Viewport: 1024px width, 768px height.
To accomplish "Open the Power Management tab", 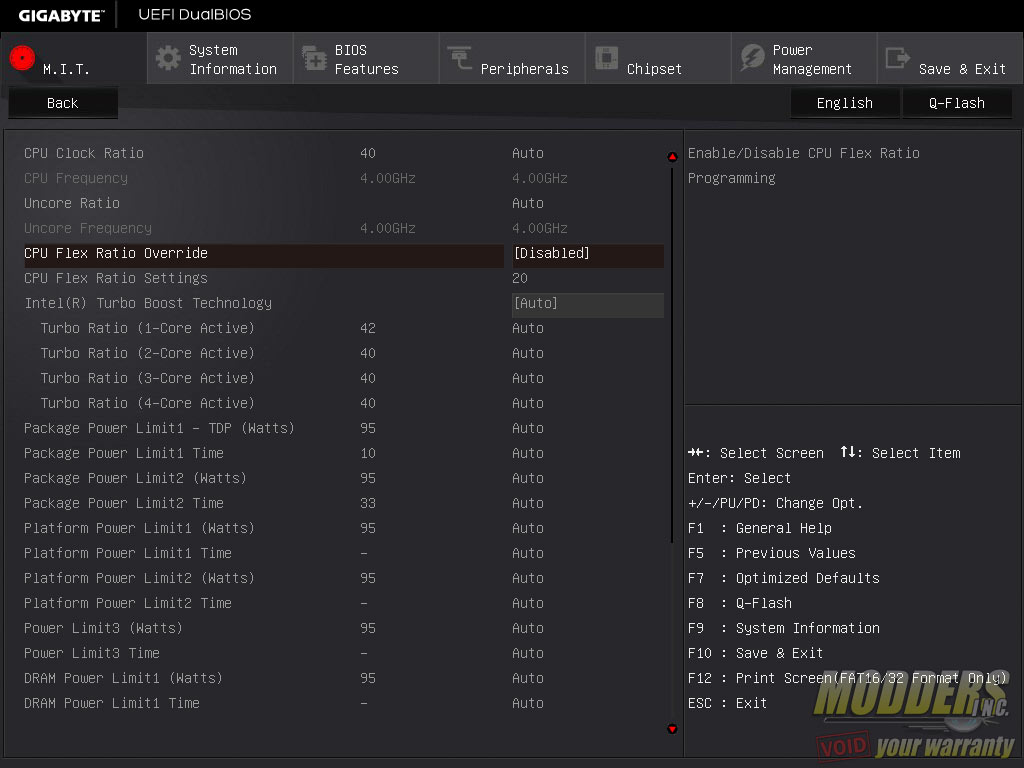I will 804,59.
